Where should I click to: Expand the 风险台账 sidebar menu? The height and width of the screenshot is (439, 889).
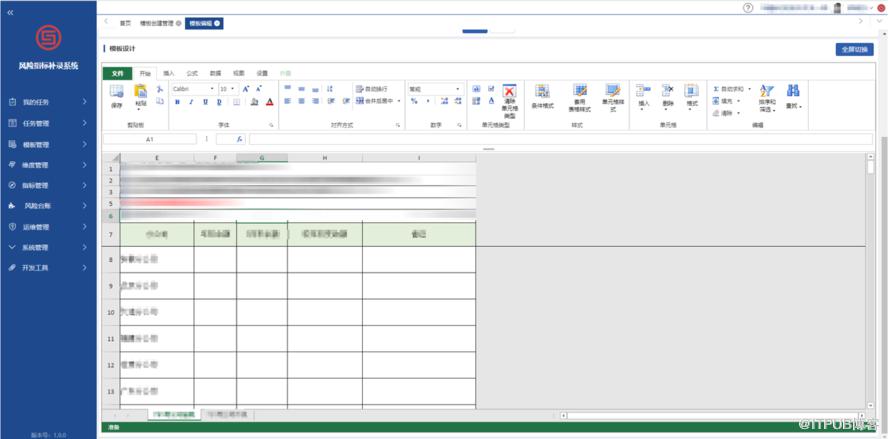point(48,206)
